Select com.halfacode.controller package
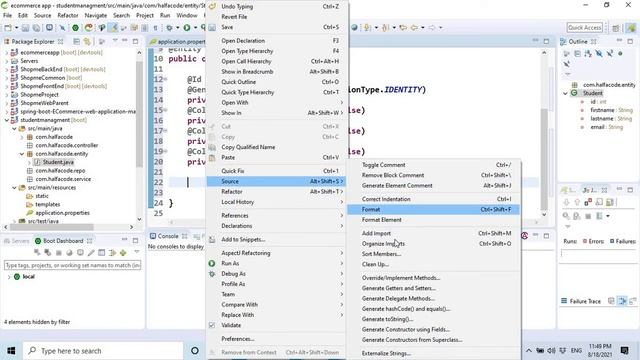 coord(67,145)
